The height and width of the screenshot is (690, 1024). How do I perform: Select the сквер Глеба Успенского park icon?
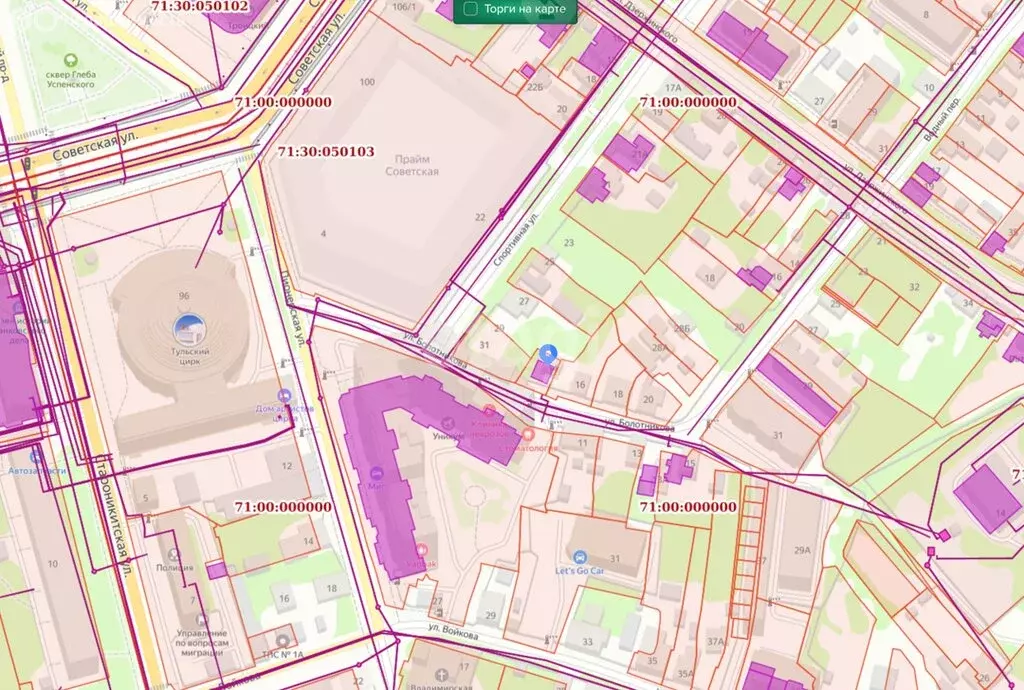click(x=69, y=60)
